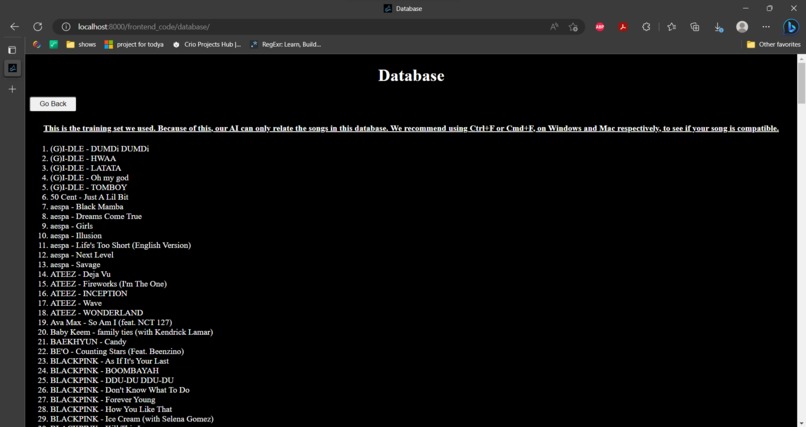Select BLACKPINK - As If It's Your Last
Screen dimensions: 806x427
click(x=109, y=361)
